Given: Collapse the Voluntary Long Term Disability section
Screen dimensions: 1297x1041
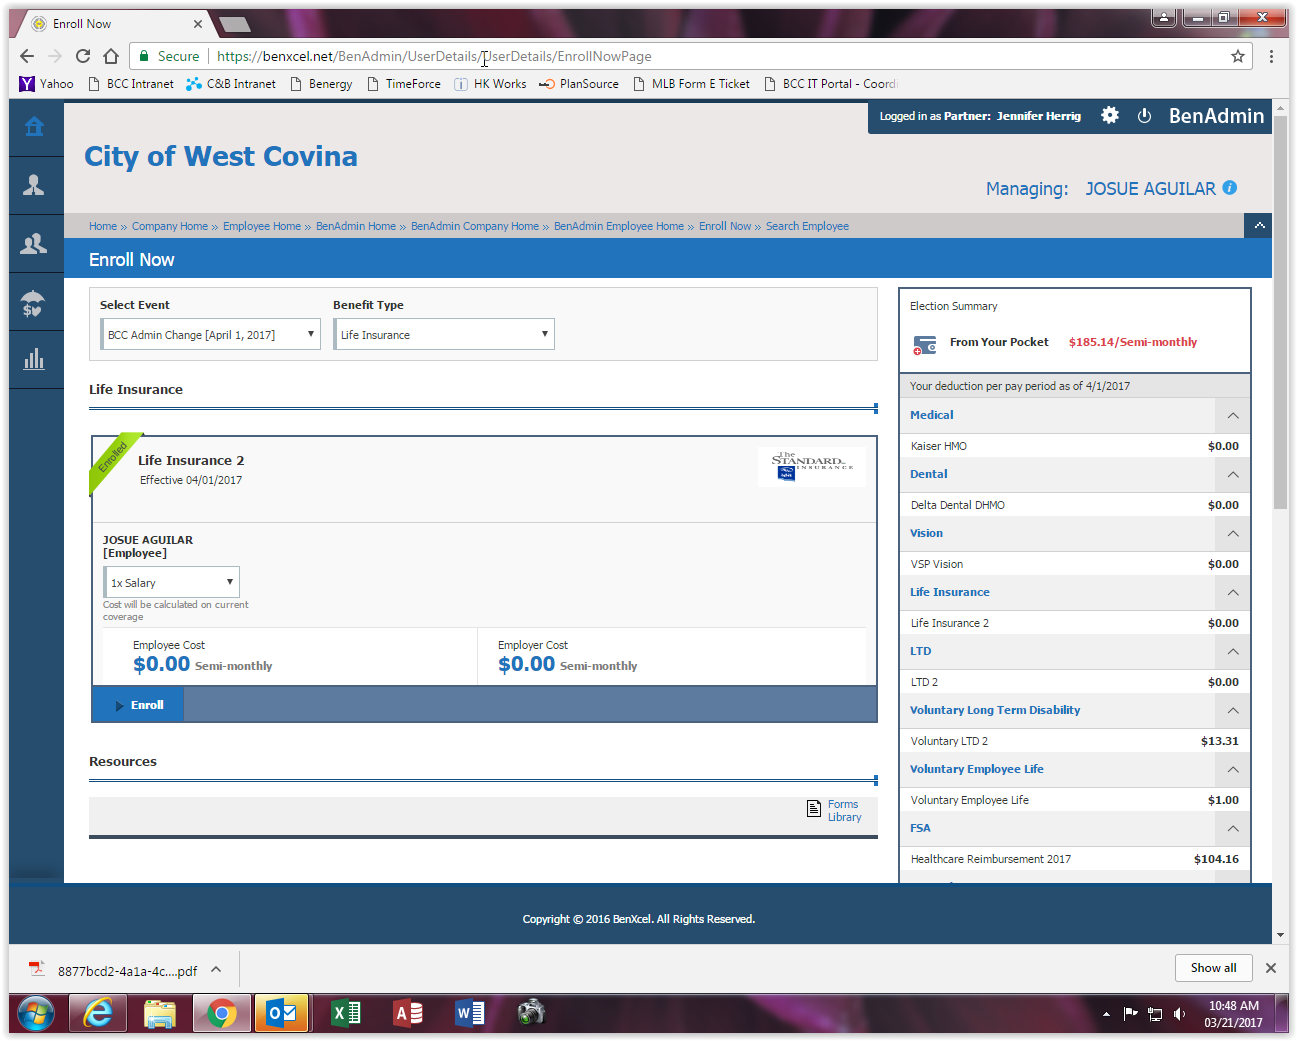Looking at the screenshot, I should 1232,711.
